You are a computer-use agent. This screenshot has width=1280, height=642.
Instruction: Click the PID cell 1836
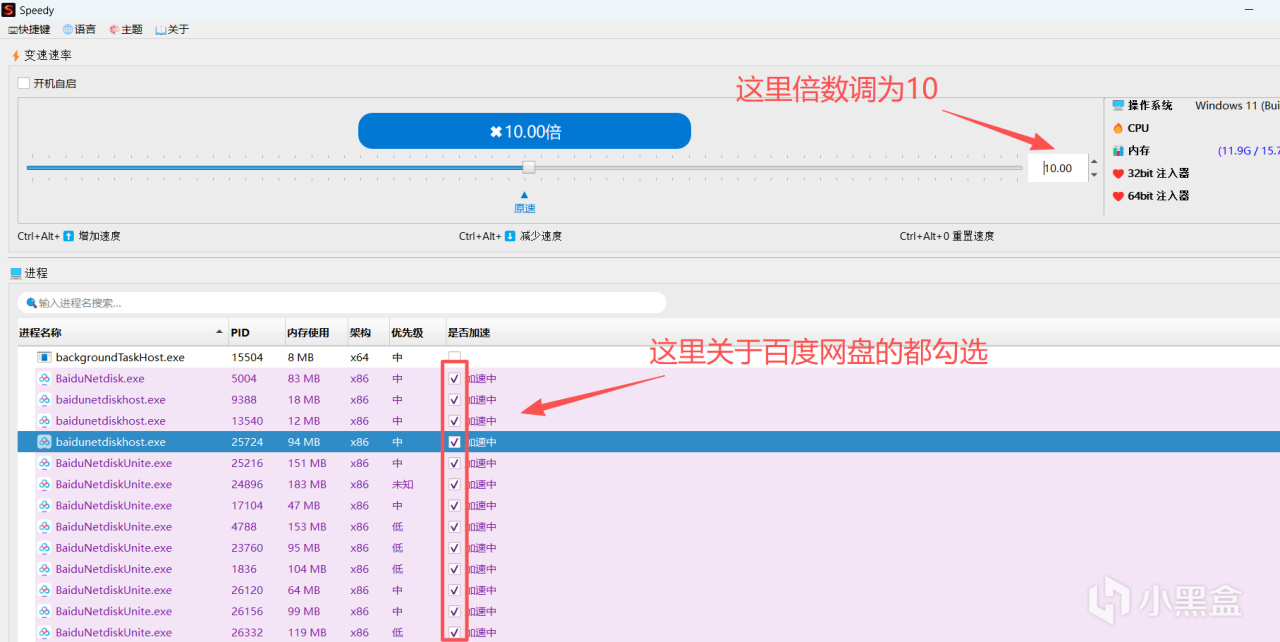(243, 569)
